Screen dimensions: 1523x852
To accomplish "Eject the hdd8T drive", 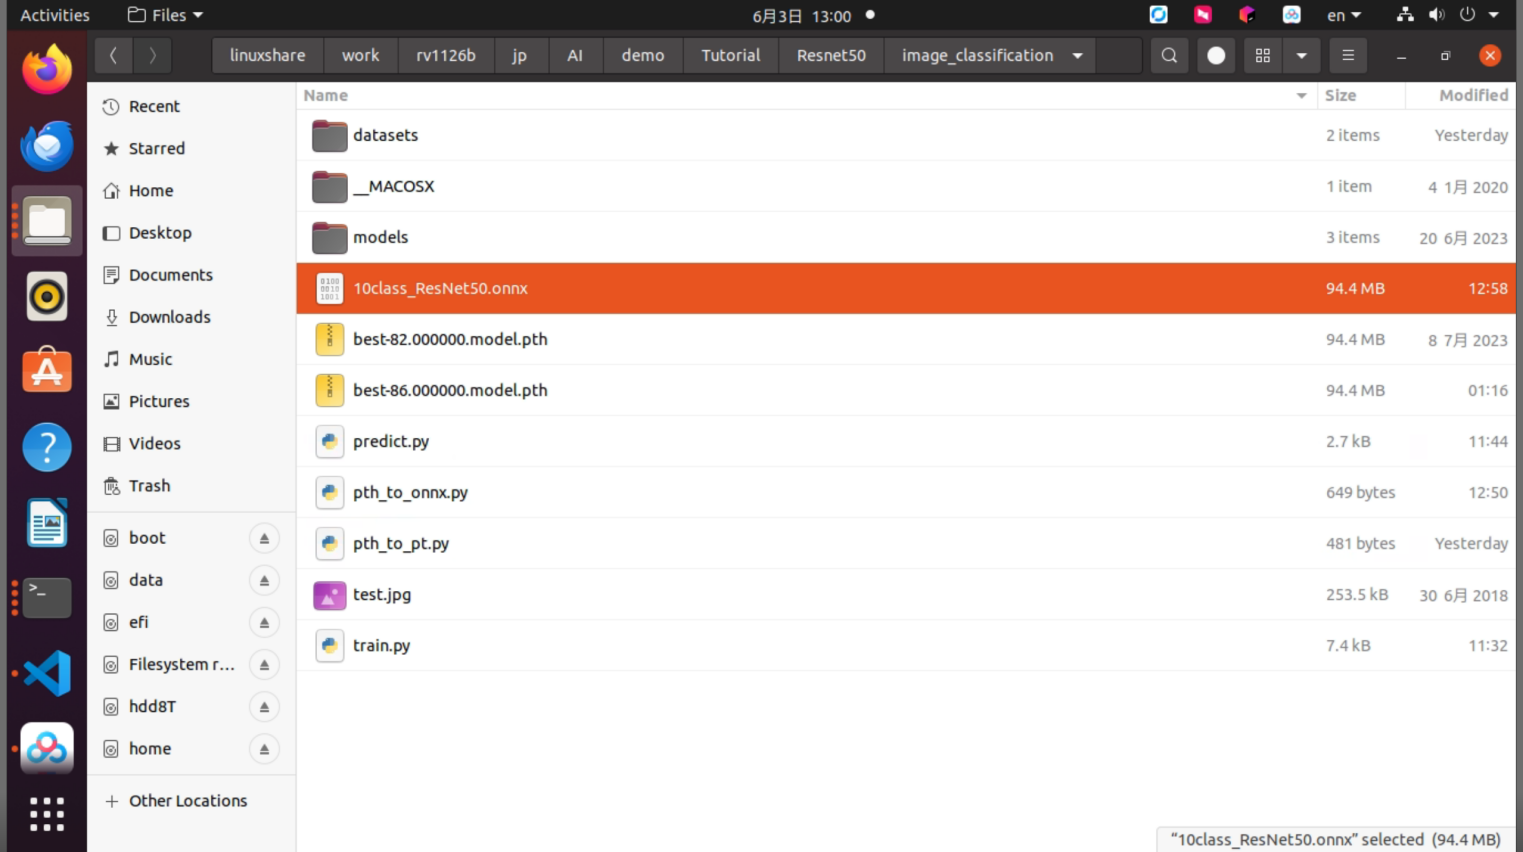I will coord(264,707).
